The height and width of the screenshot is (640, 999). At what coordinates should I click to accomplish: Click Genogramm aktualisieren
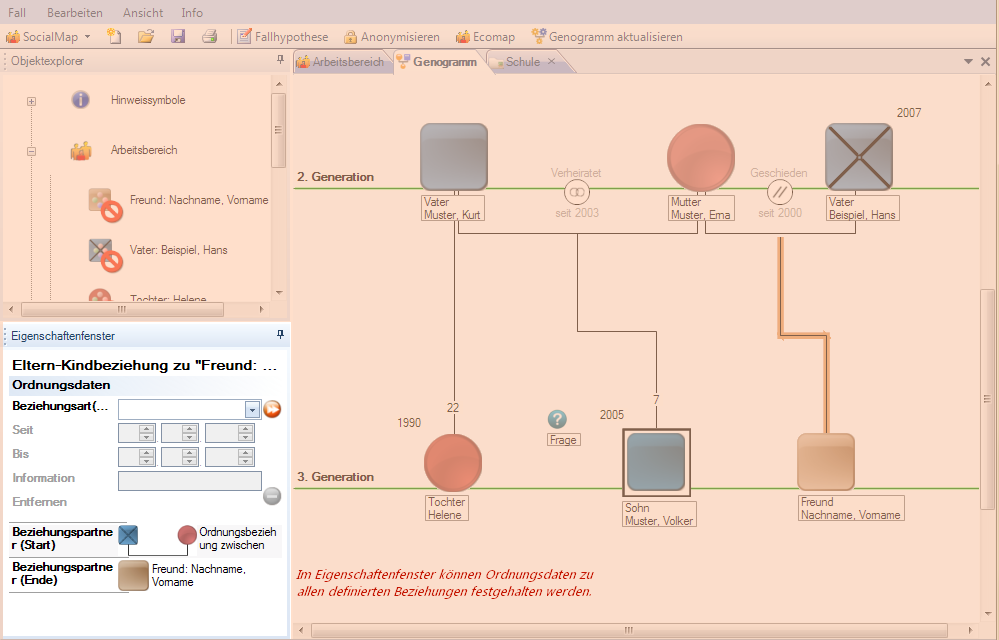(x=607, y=37)
